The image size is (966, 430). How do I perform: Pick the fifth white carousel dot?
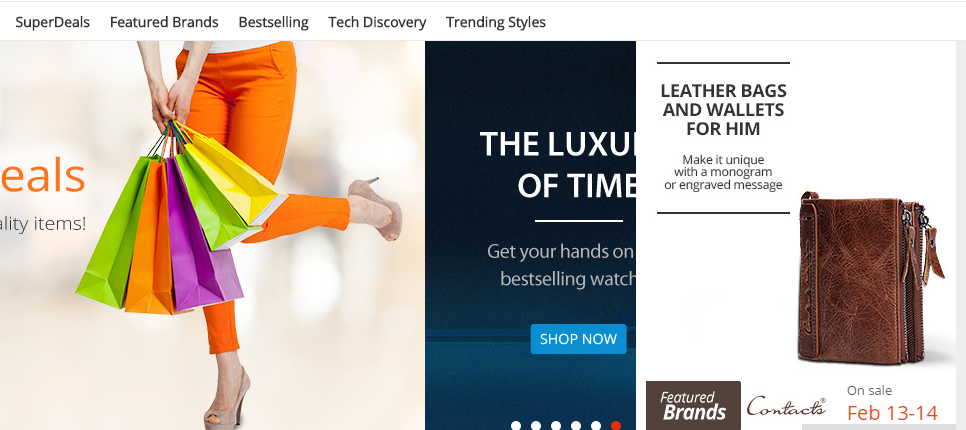click(x=596, y=425)
